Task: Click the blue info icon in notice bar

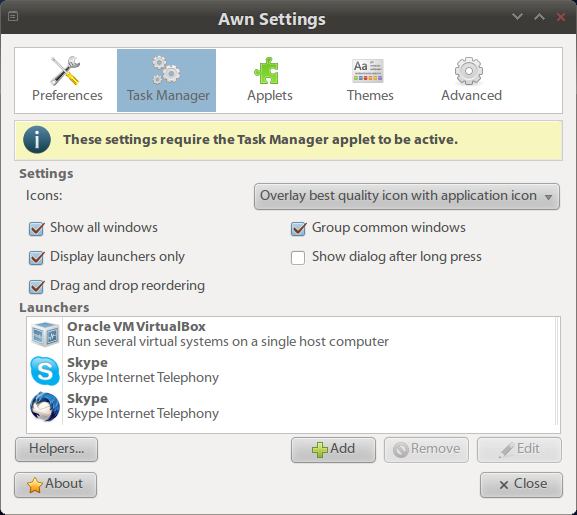Action: tap(37, 140)
